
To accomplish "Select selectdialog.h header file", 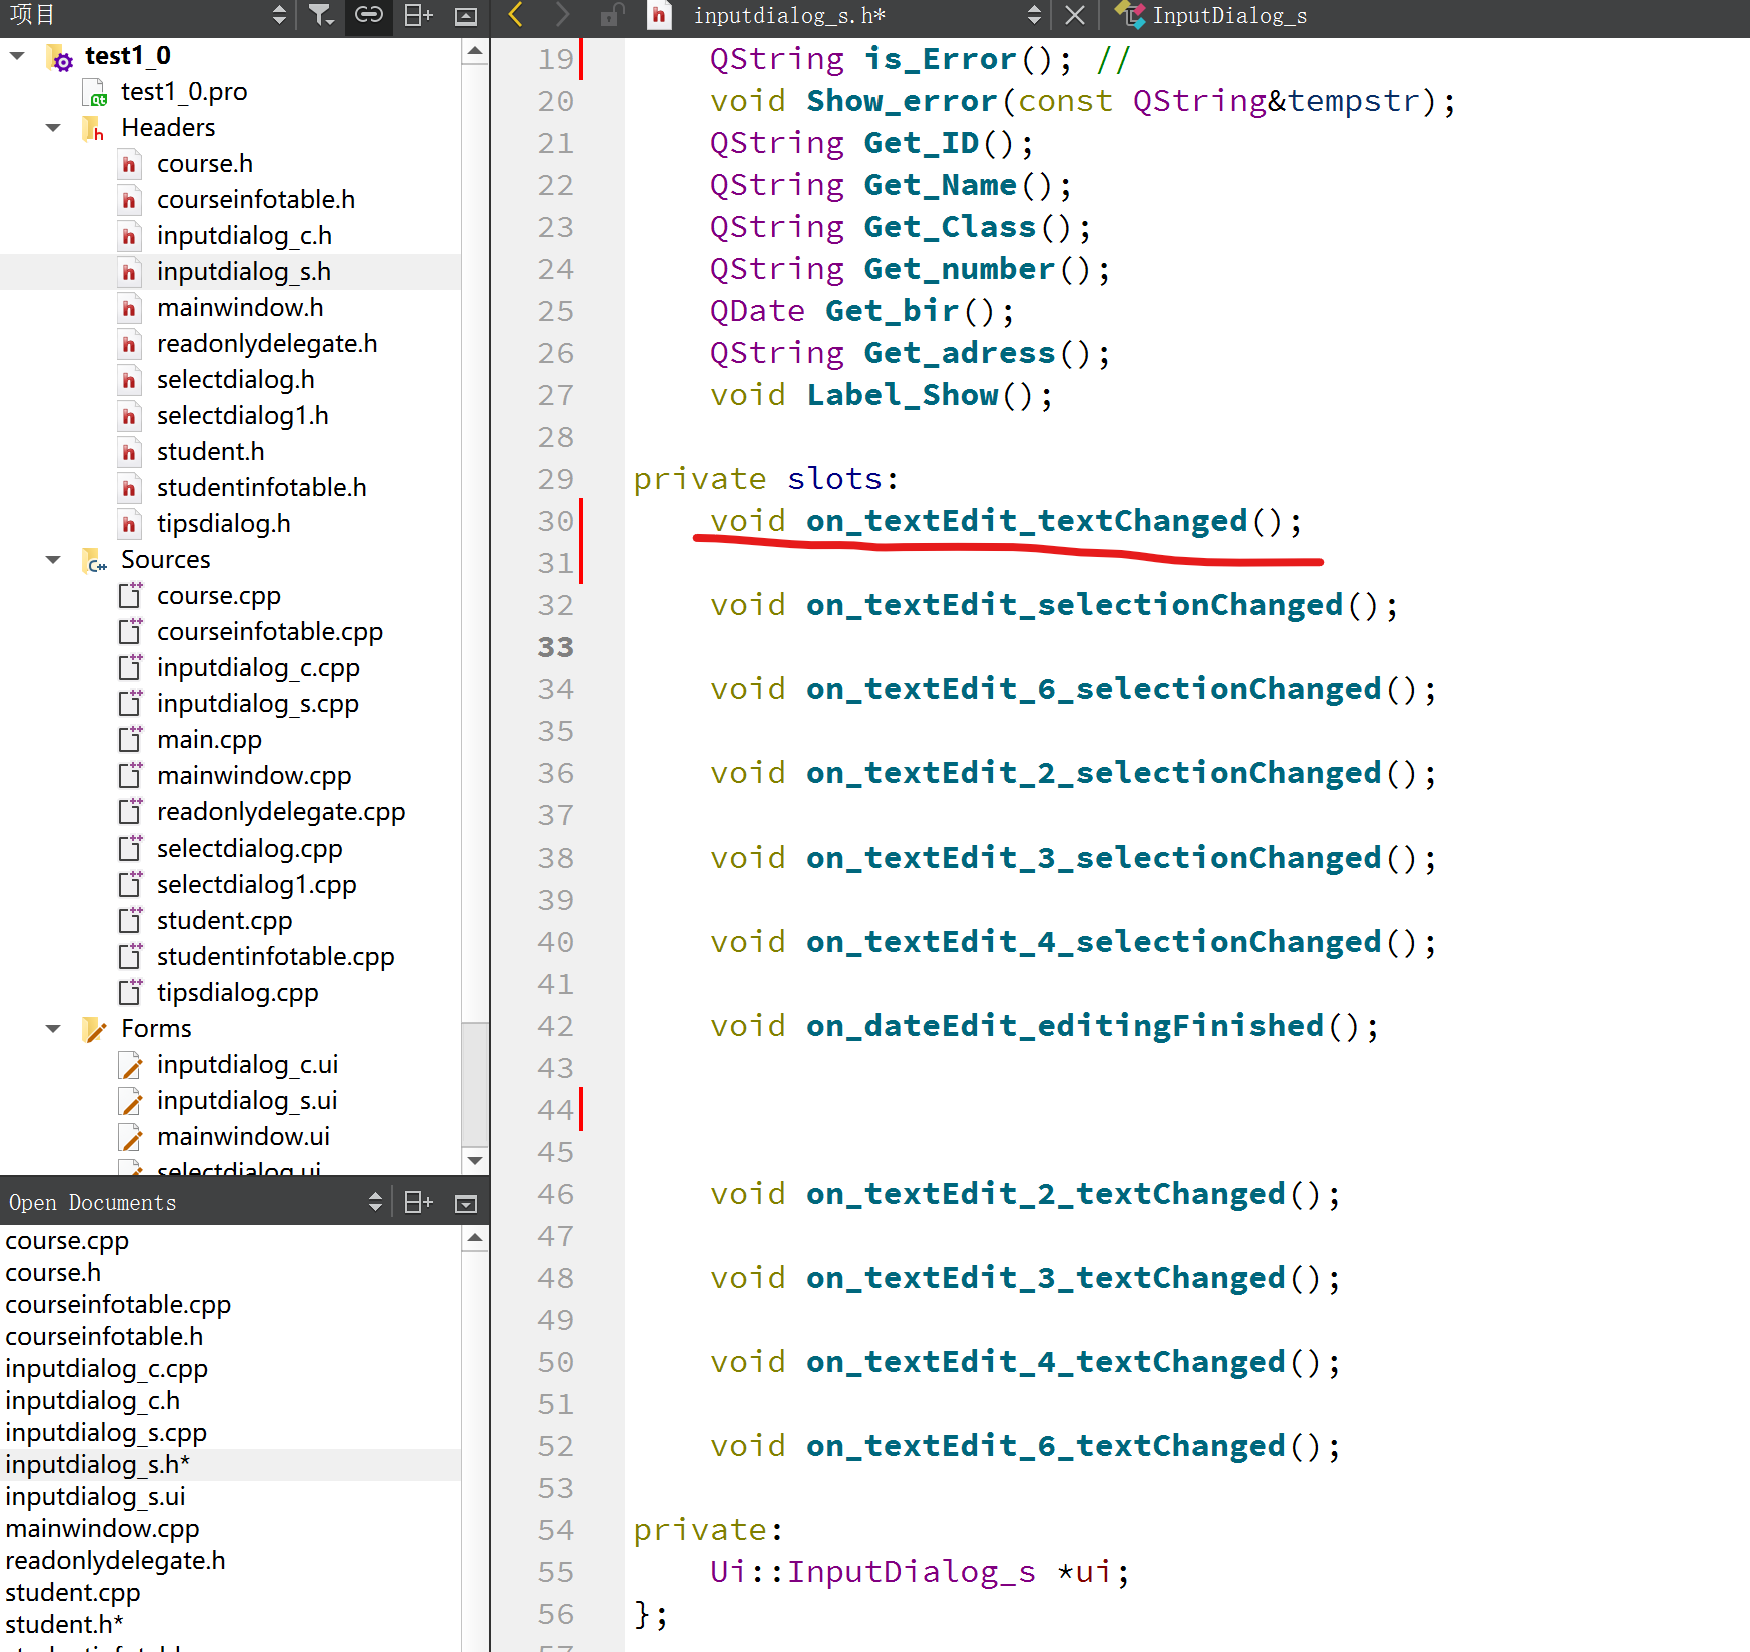I will click(236, 380).
